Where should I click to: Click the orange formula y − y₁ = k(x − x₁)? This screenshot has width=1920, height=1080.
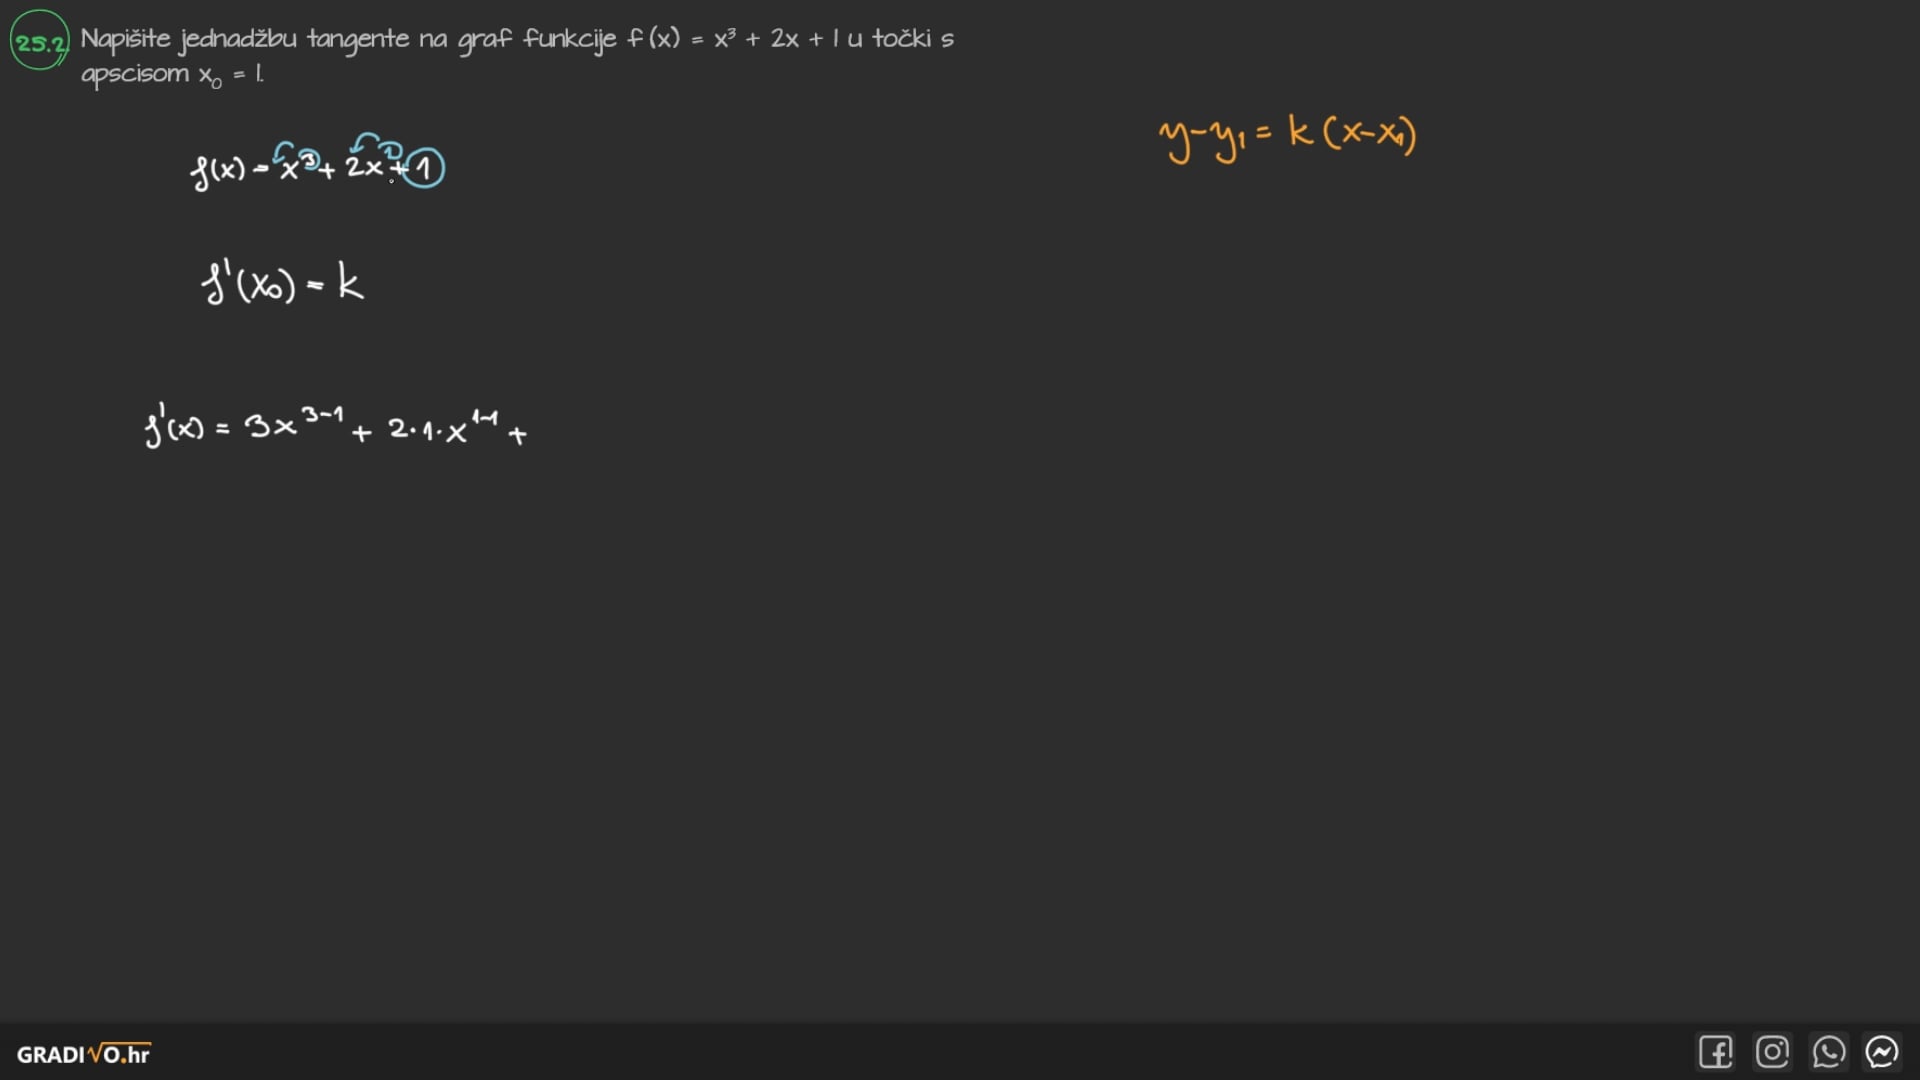coord(1288,137)
